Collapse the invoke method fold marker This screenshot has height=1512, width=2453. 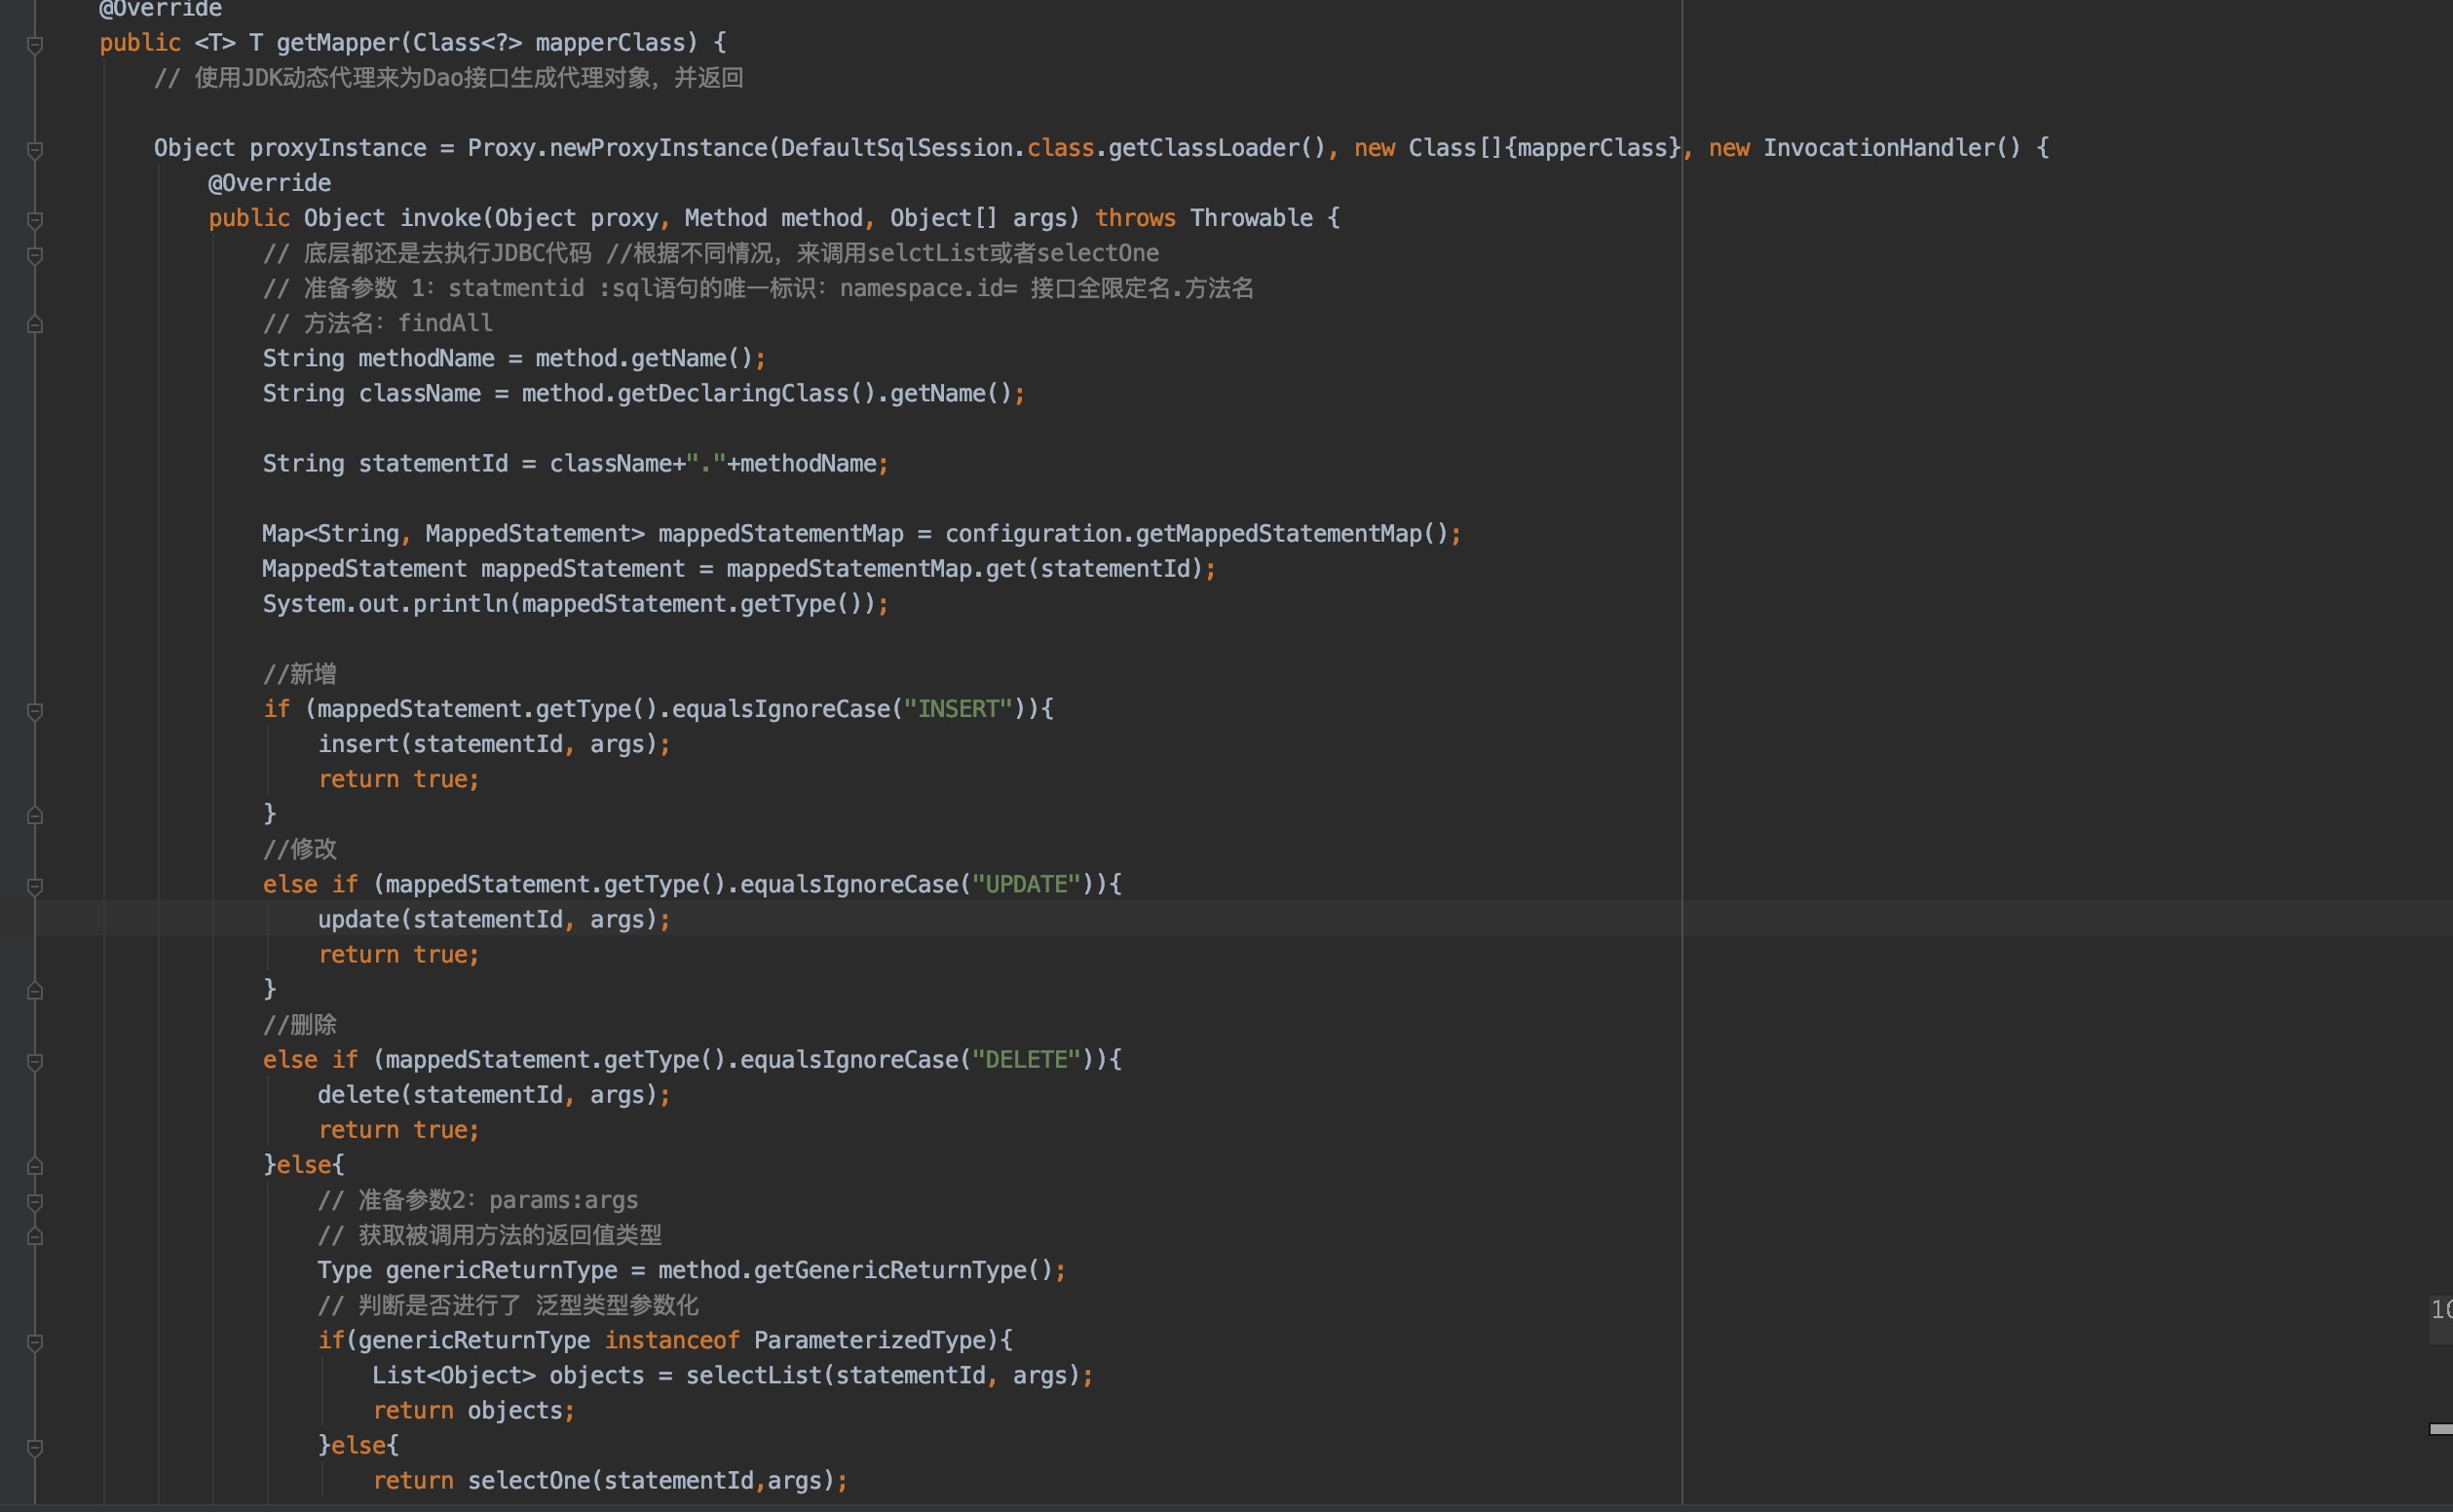[35, 220]
